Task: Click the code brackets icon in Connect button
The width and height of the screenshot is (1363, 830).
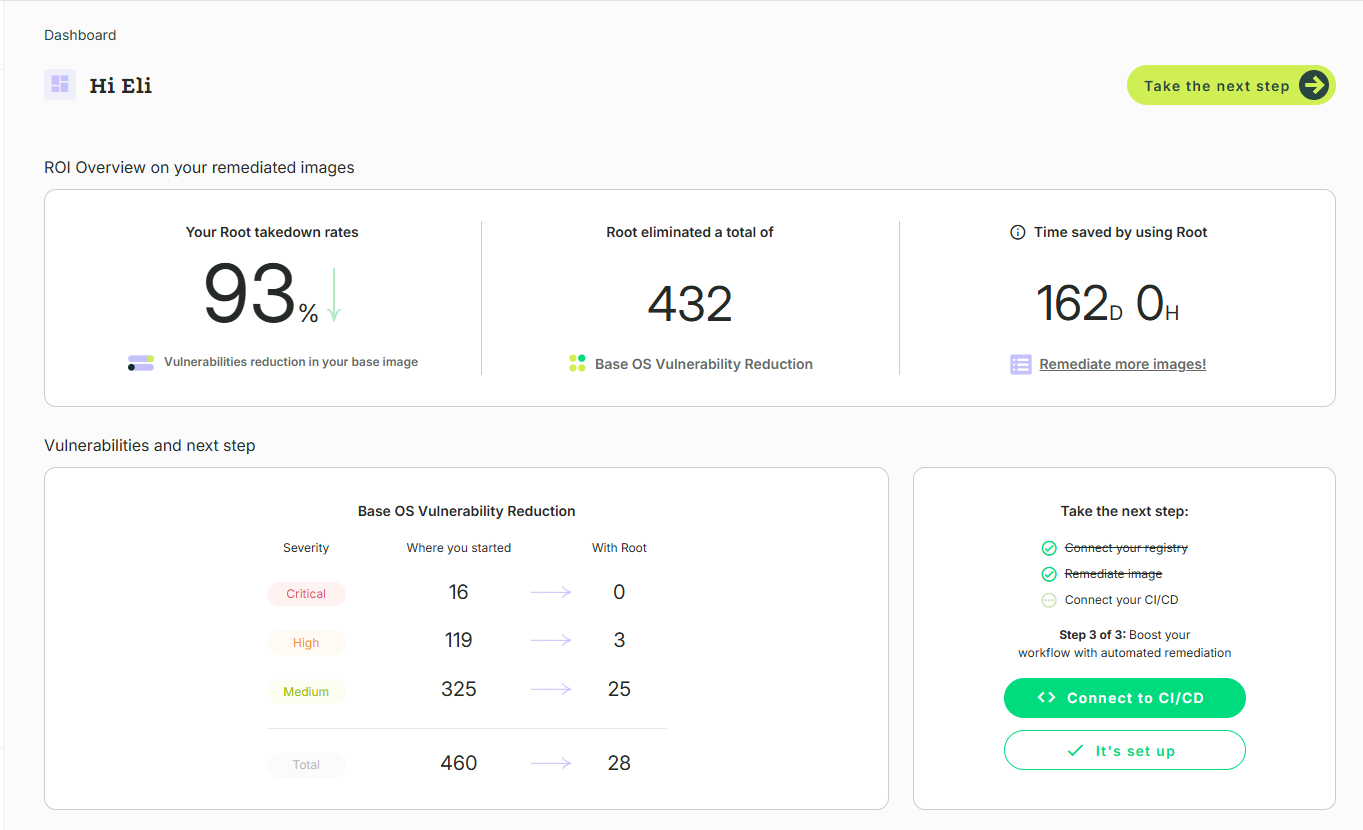Action: coord(1047,698)
